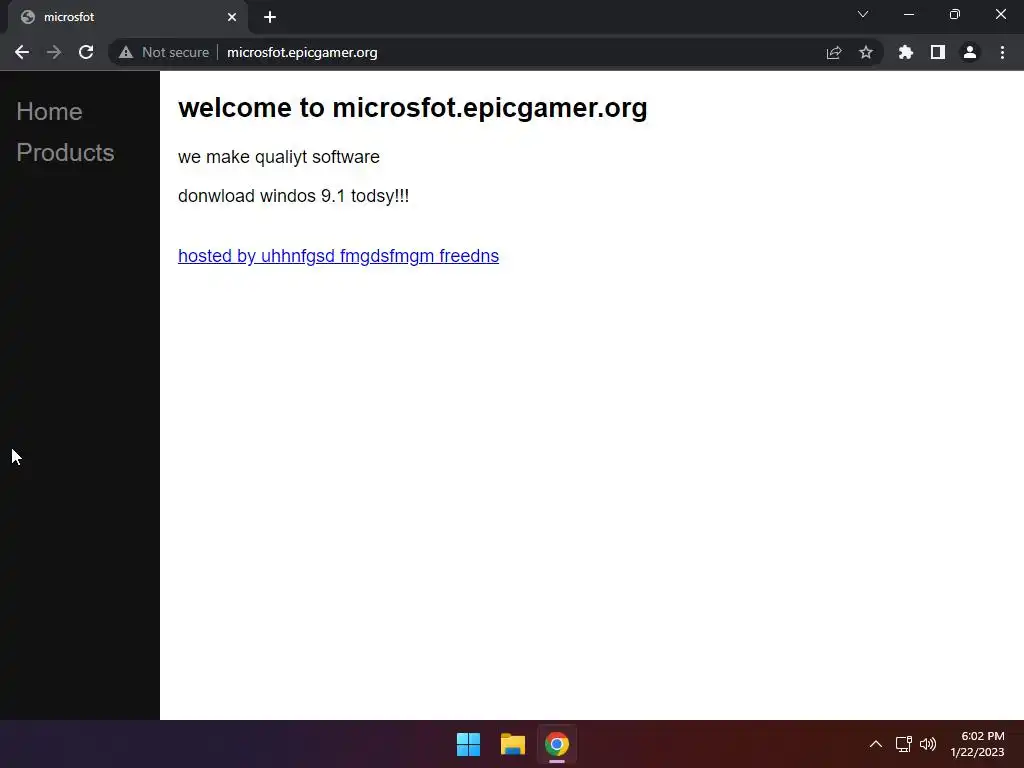Open a new tab with plus button
Screen dimensions: 1024x768
click(270, 17)
